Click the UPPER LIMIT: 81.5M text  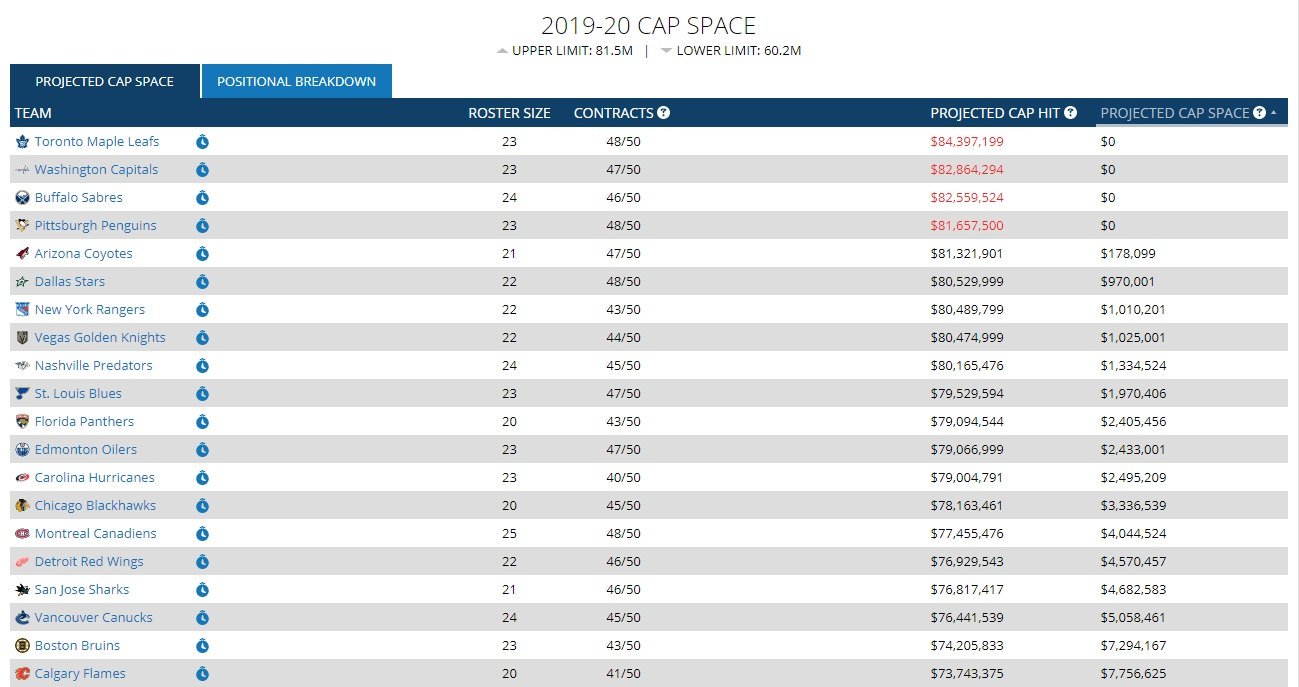pyautogui.click(x=572, y=51)
